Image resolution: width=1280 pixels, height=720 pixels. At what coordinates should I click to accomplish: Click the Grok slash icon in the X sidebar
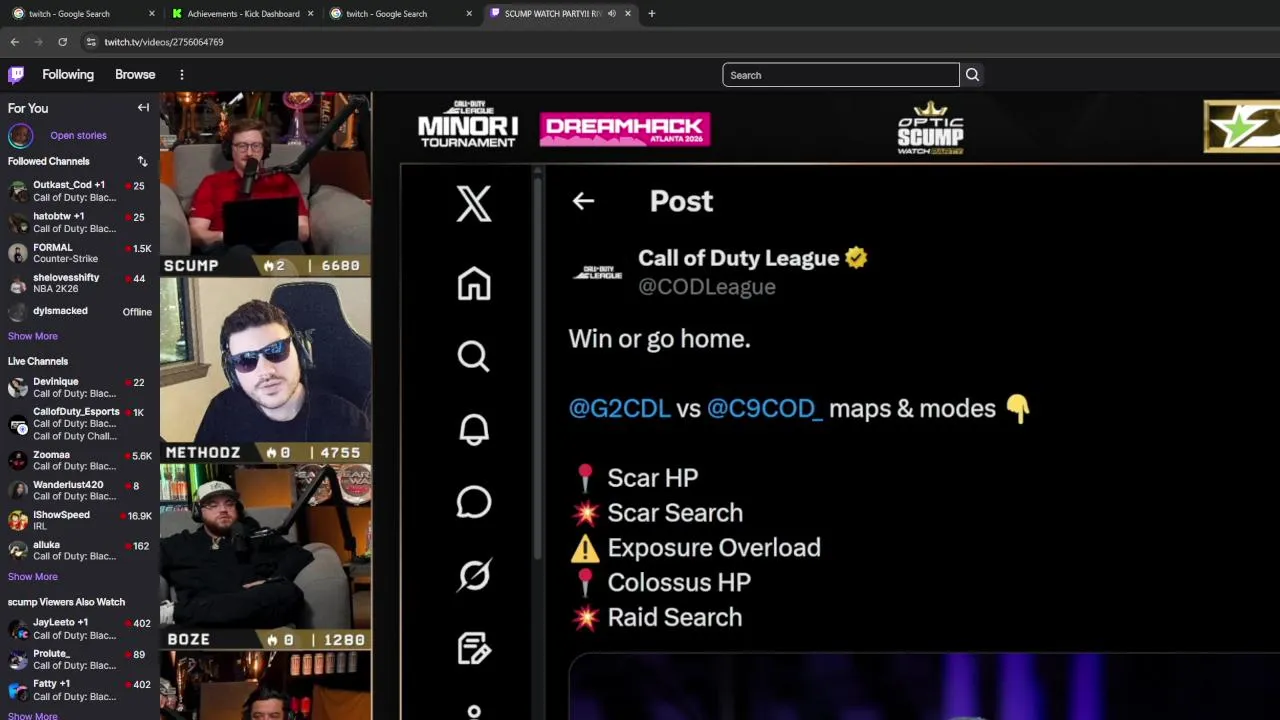[x=474, y=575]
